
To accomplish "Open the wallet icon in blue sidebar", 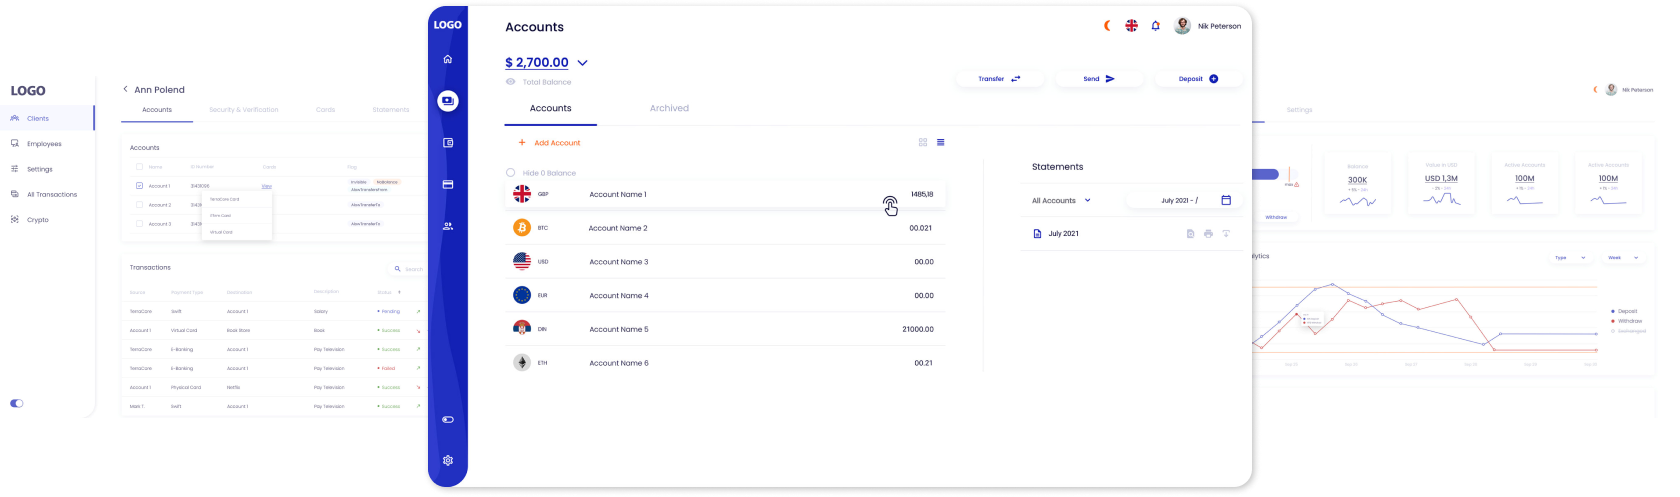I will pos(447,143).
